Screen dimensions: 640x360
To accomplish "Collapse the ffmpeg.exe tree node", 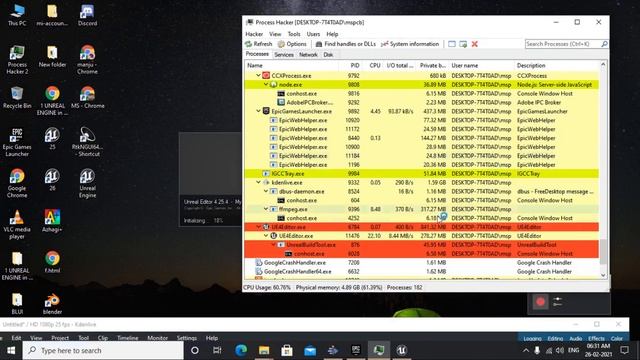I will (266, 209).
